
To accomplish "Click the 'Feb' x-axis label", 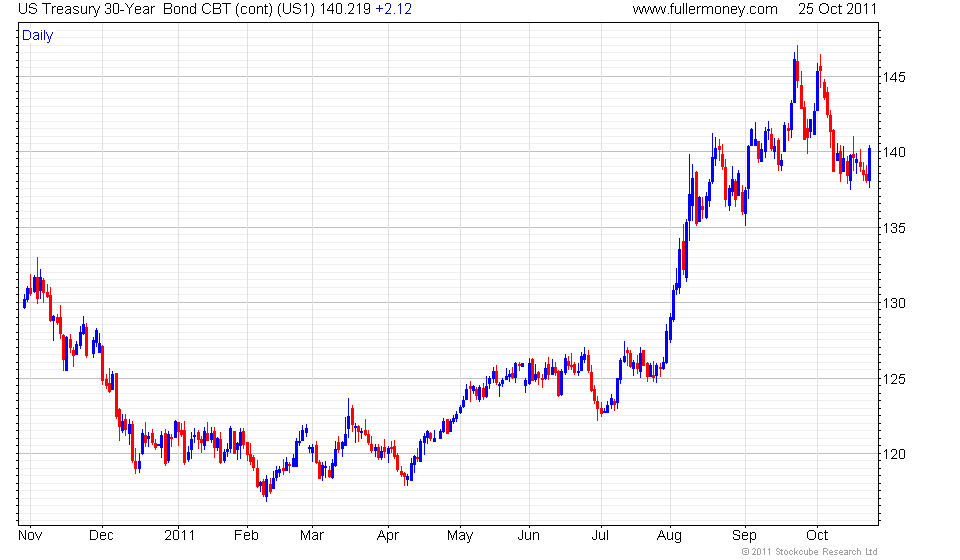I will 246,536.
